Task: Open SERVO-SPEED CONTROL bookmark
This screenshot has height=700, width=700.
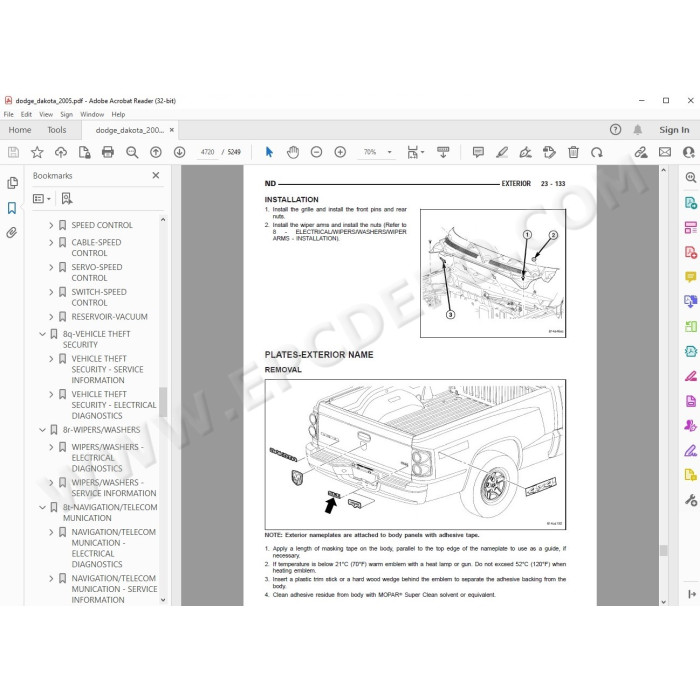Action: (x=97, y=272)
